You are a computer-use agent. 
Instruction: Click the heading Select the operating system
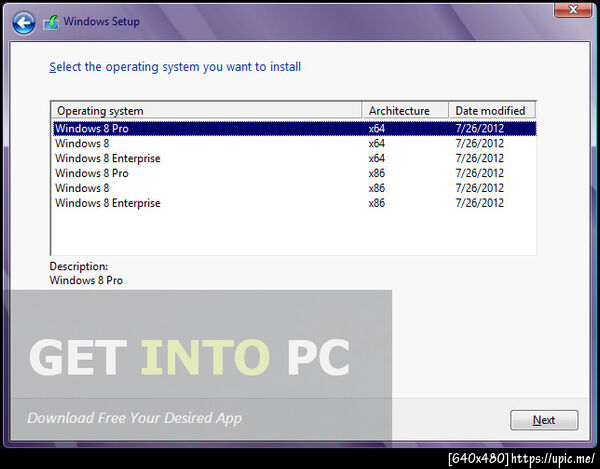(175, 67)
